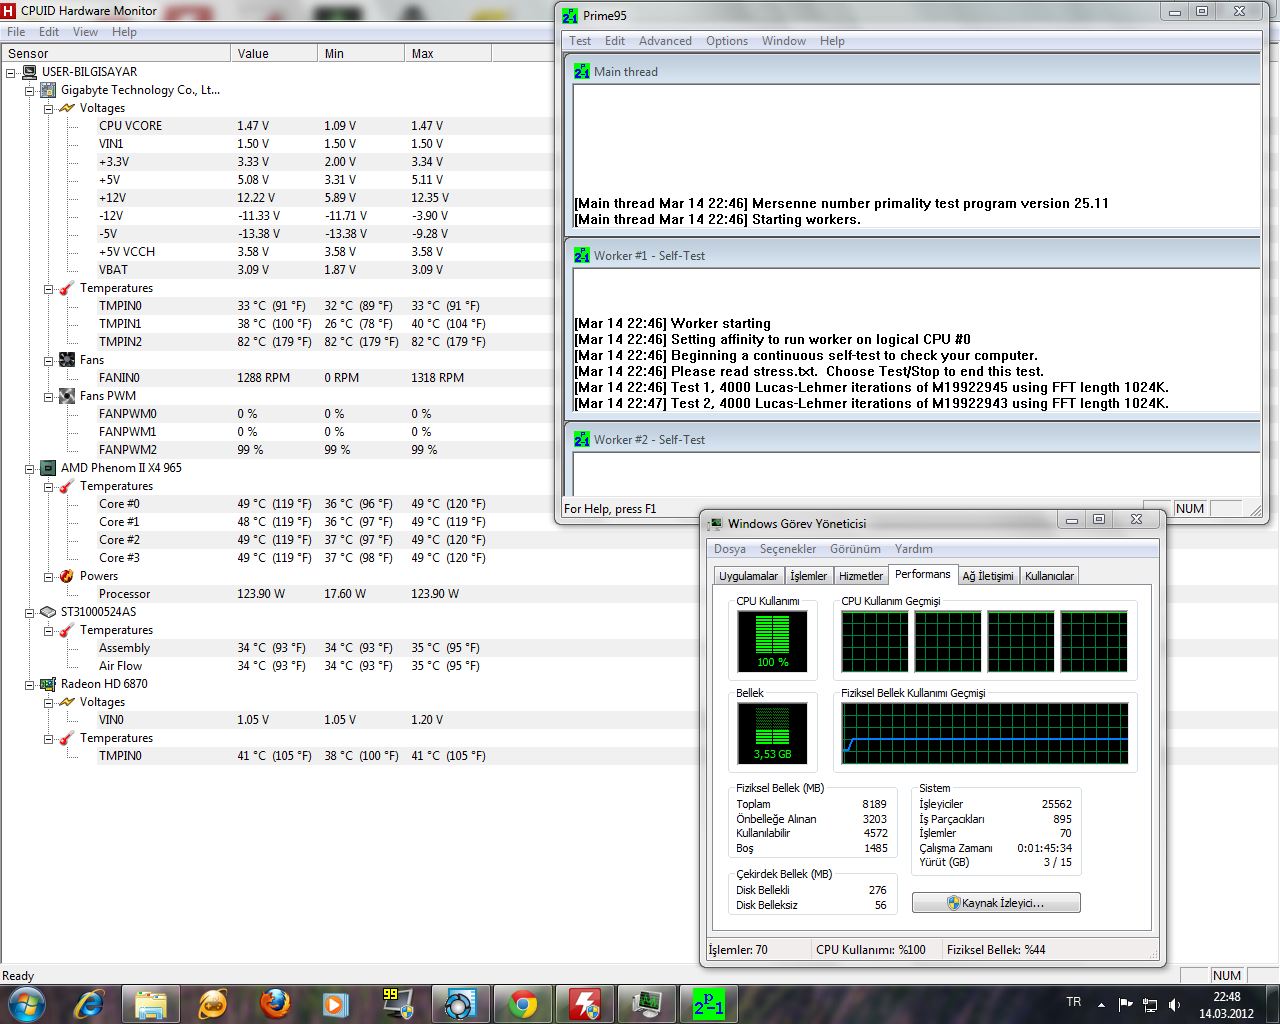Click the volume speaker tray icon
The image size is (1280, 1024).
(1175, 1004)
